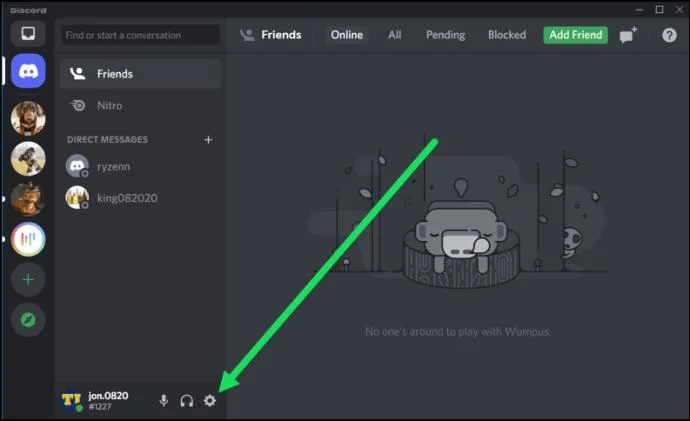Close the Discord window

pyautogui.click(x=679, y=10)
